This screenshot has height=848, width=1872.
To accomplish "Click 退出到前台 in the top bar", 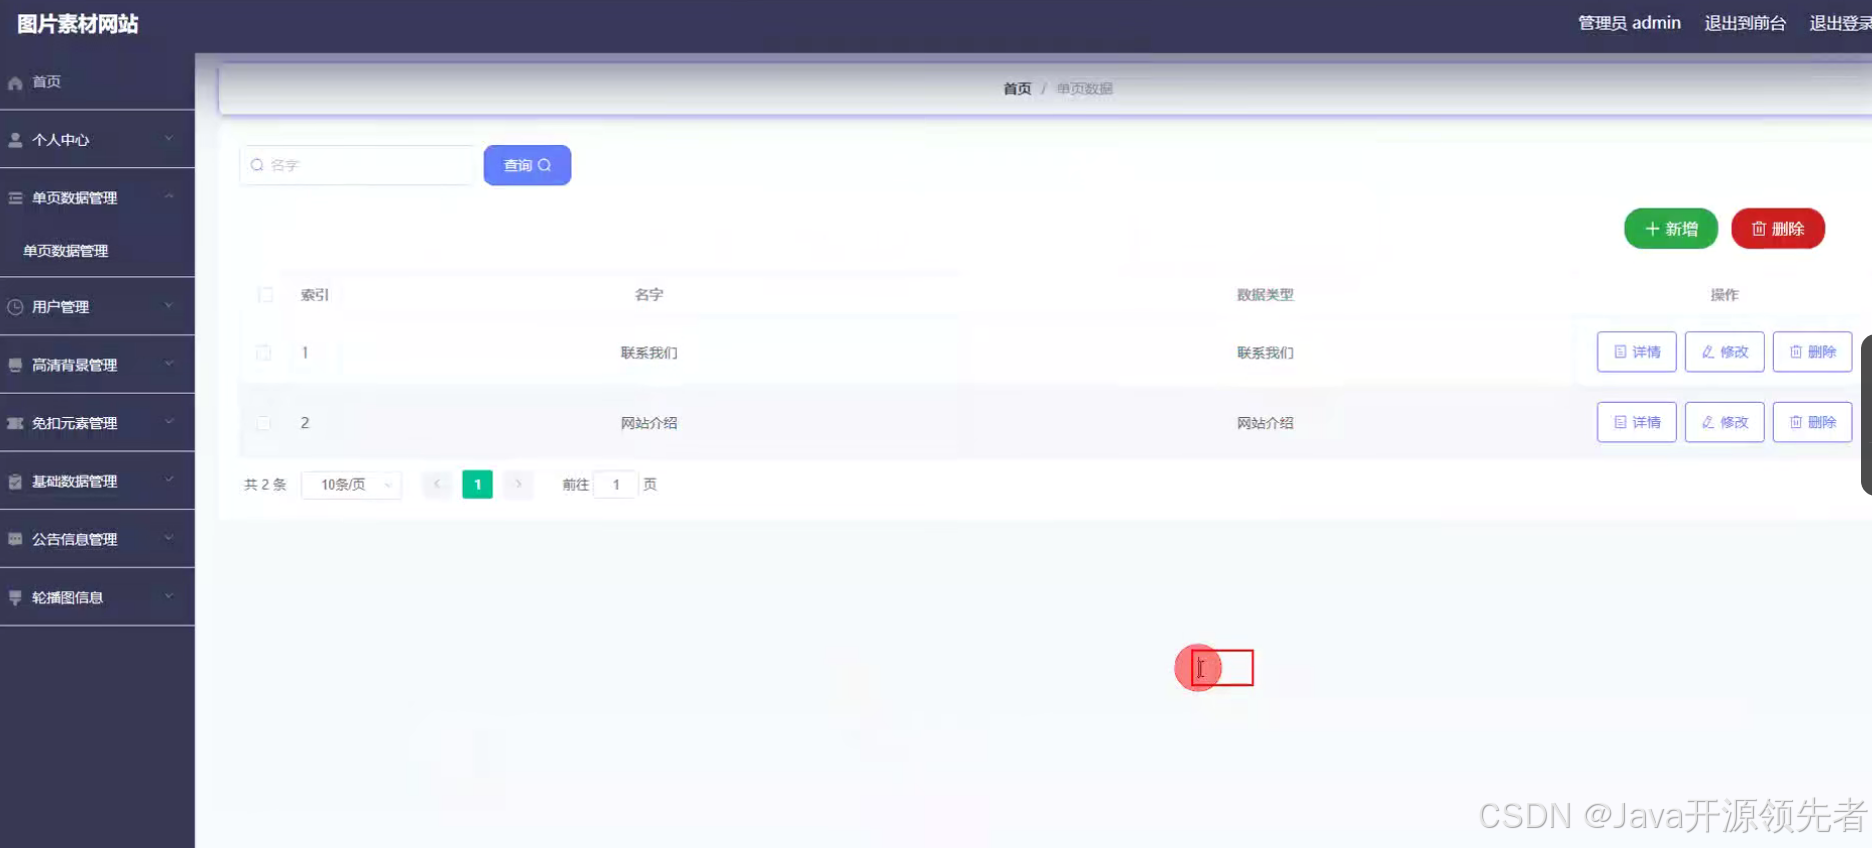I will [x=1745, y=23].
